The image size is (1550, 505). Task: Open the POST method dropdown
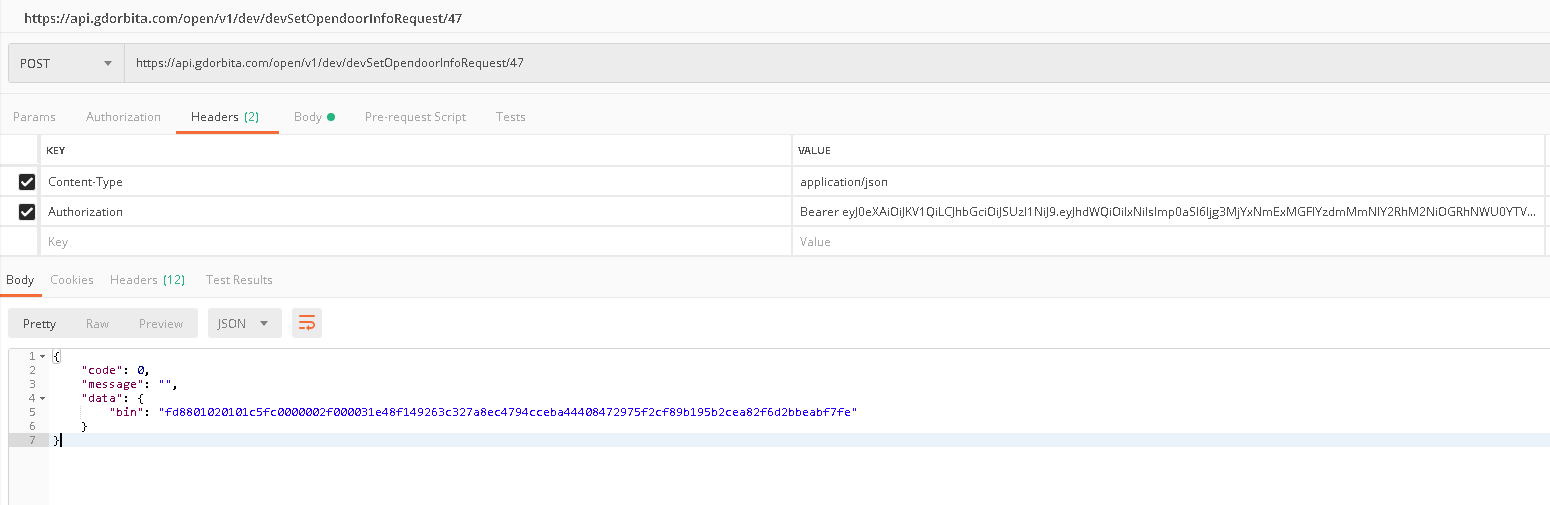click(66, 63)
